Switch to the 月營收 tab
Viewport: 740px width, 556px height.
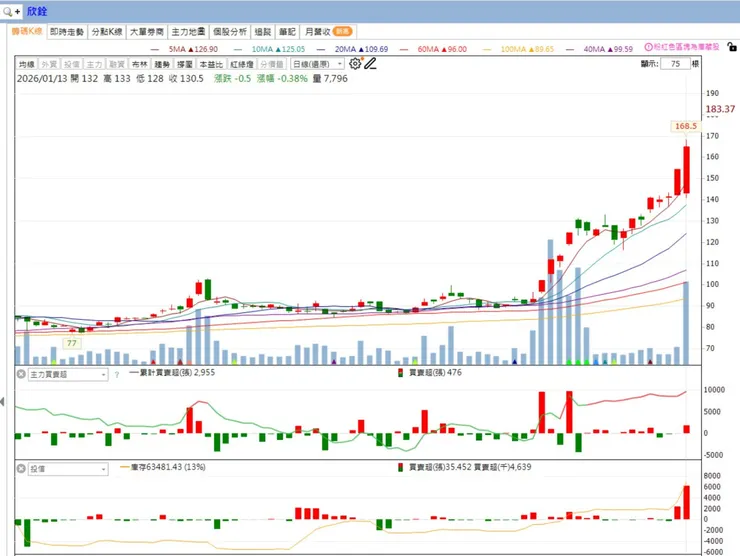pyautogui.click(x=328, y=32)
